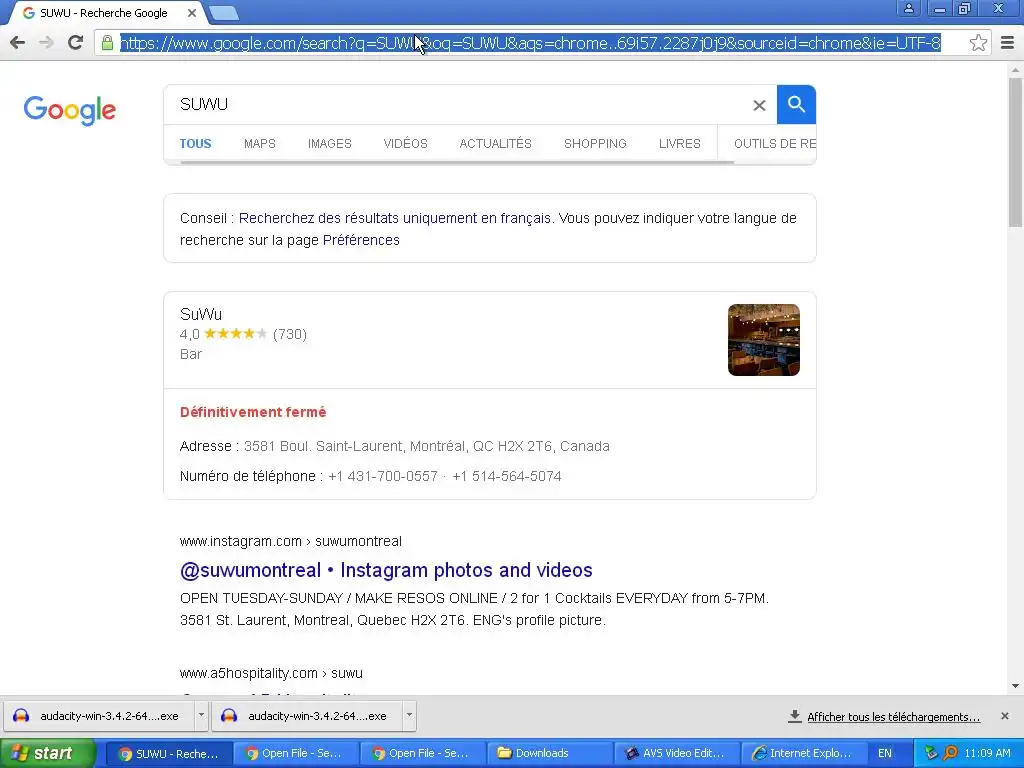Viewport: 1024px width, 768px height.
Task: Click the green padlock security icon
Action: (x=107, y=43)
